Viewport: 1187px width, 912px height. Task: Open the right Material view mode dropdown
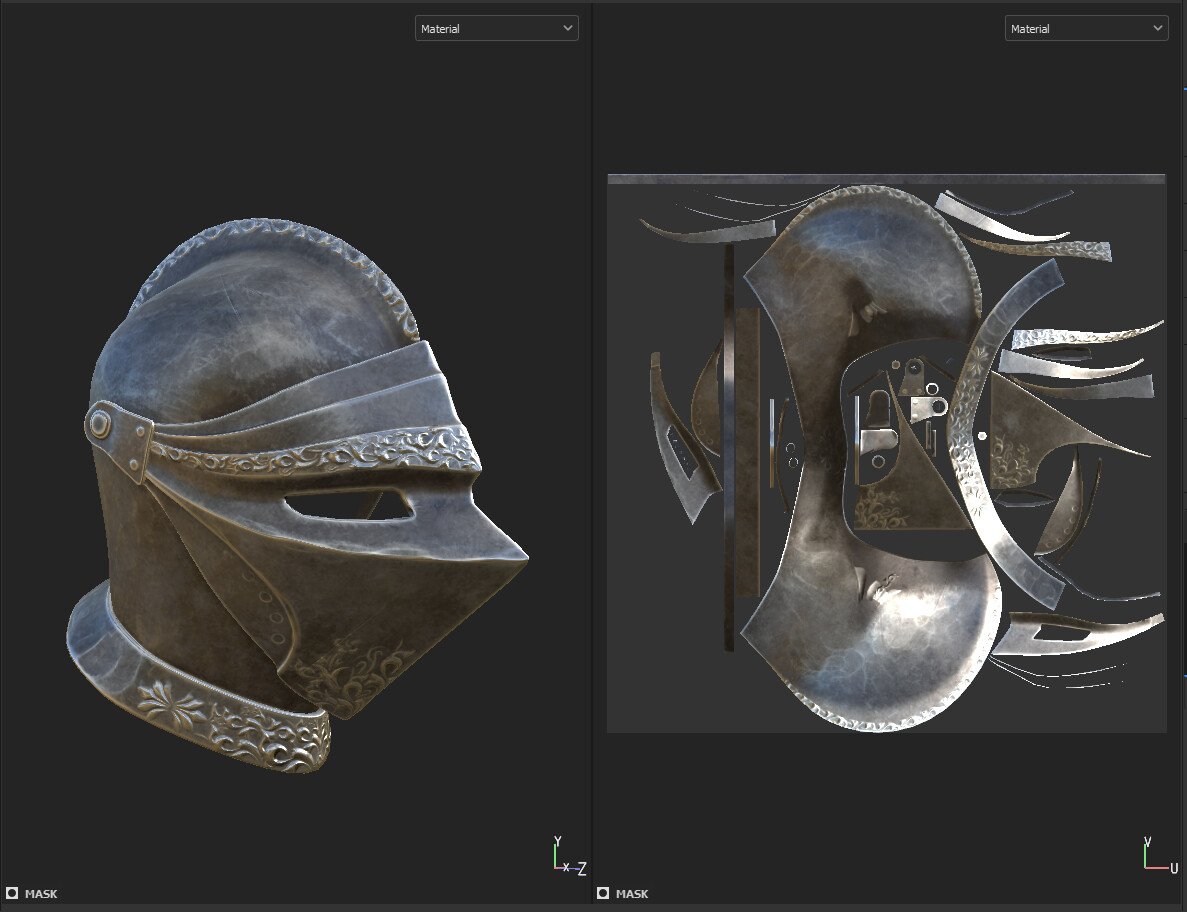[1086, 28]
